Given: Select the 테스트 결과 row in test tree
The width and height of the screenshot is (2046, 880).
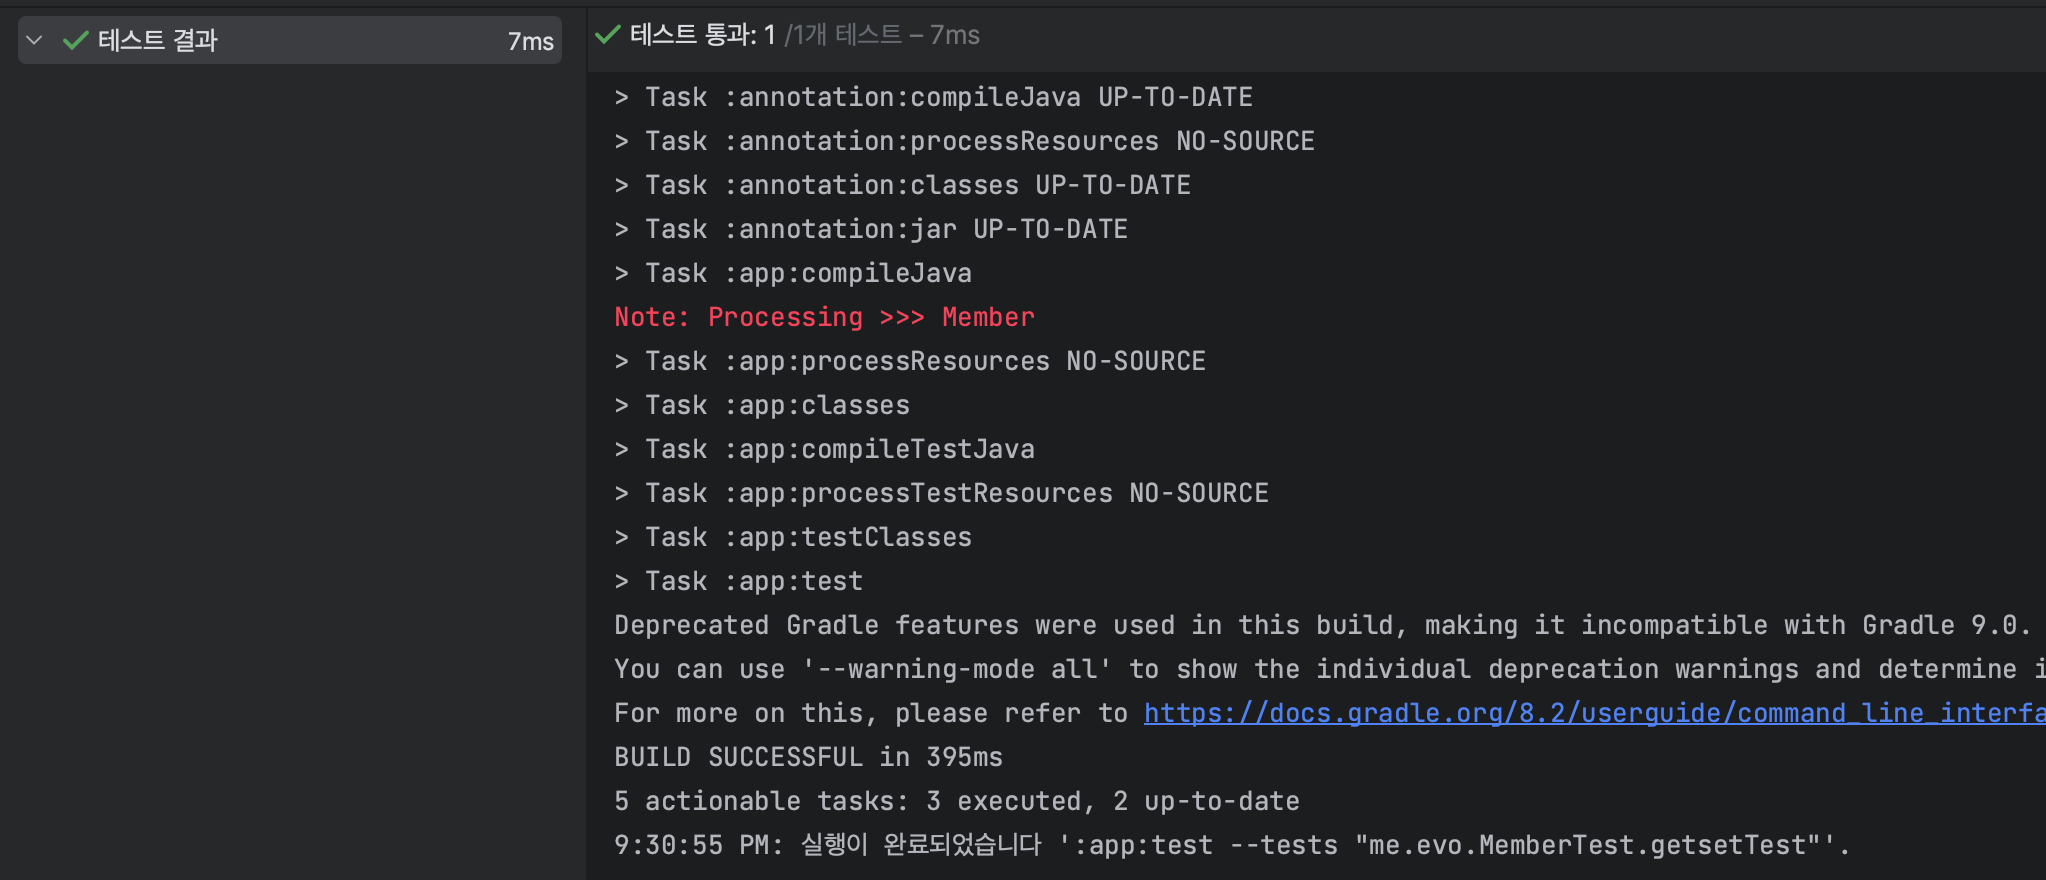Looking at the screenshot, I should point(290,40).
